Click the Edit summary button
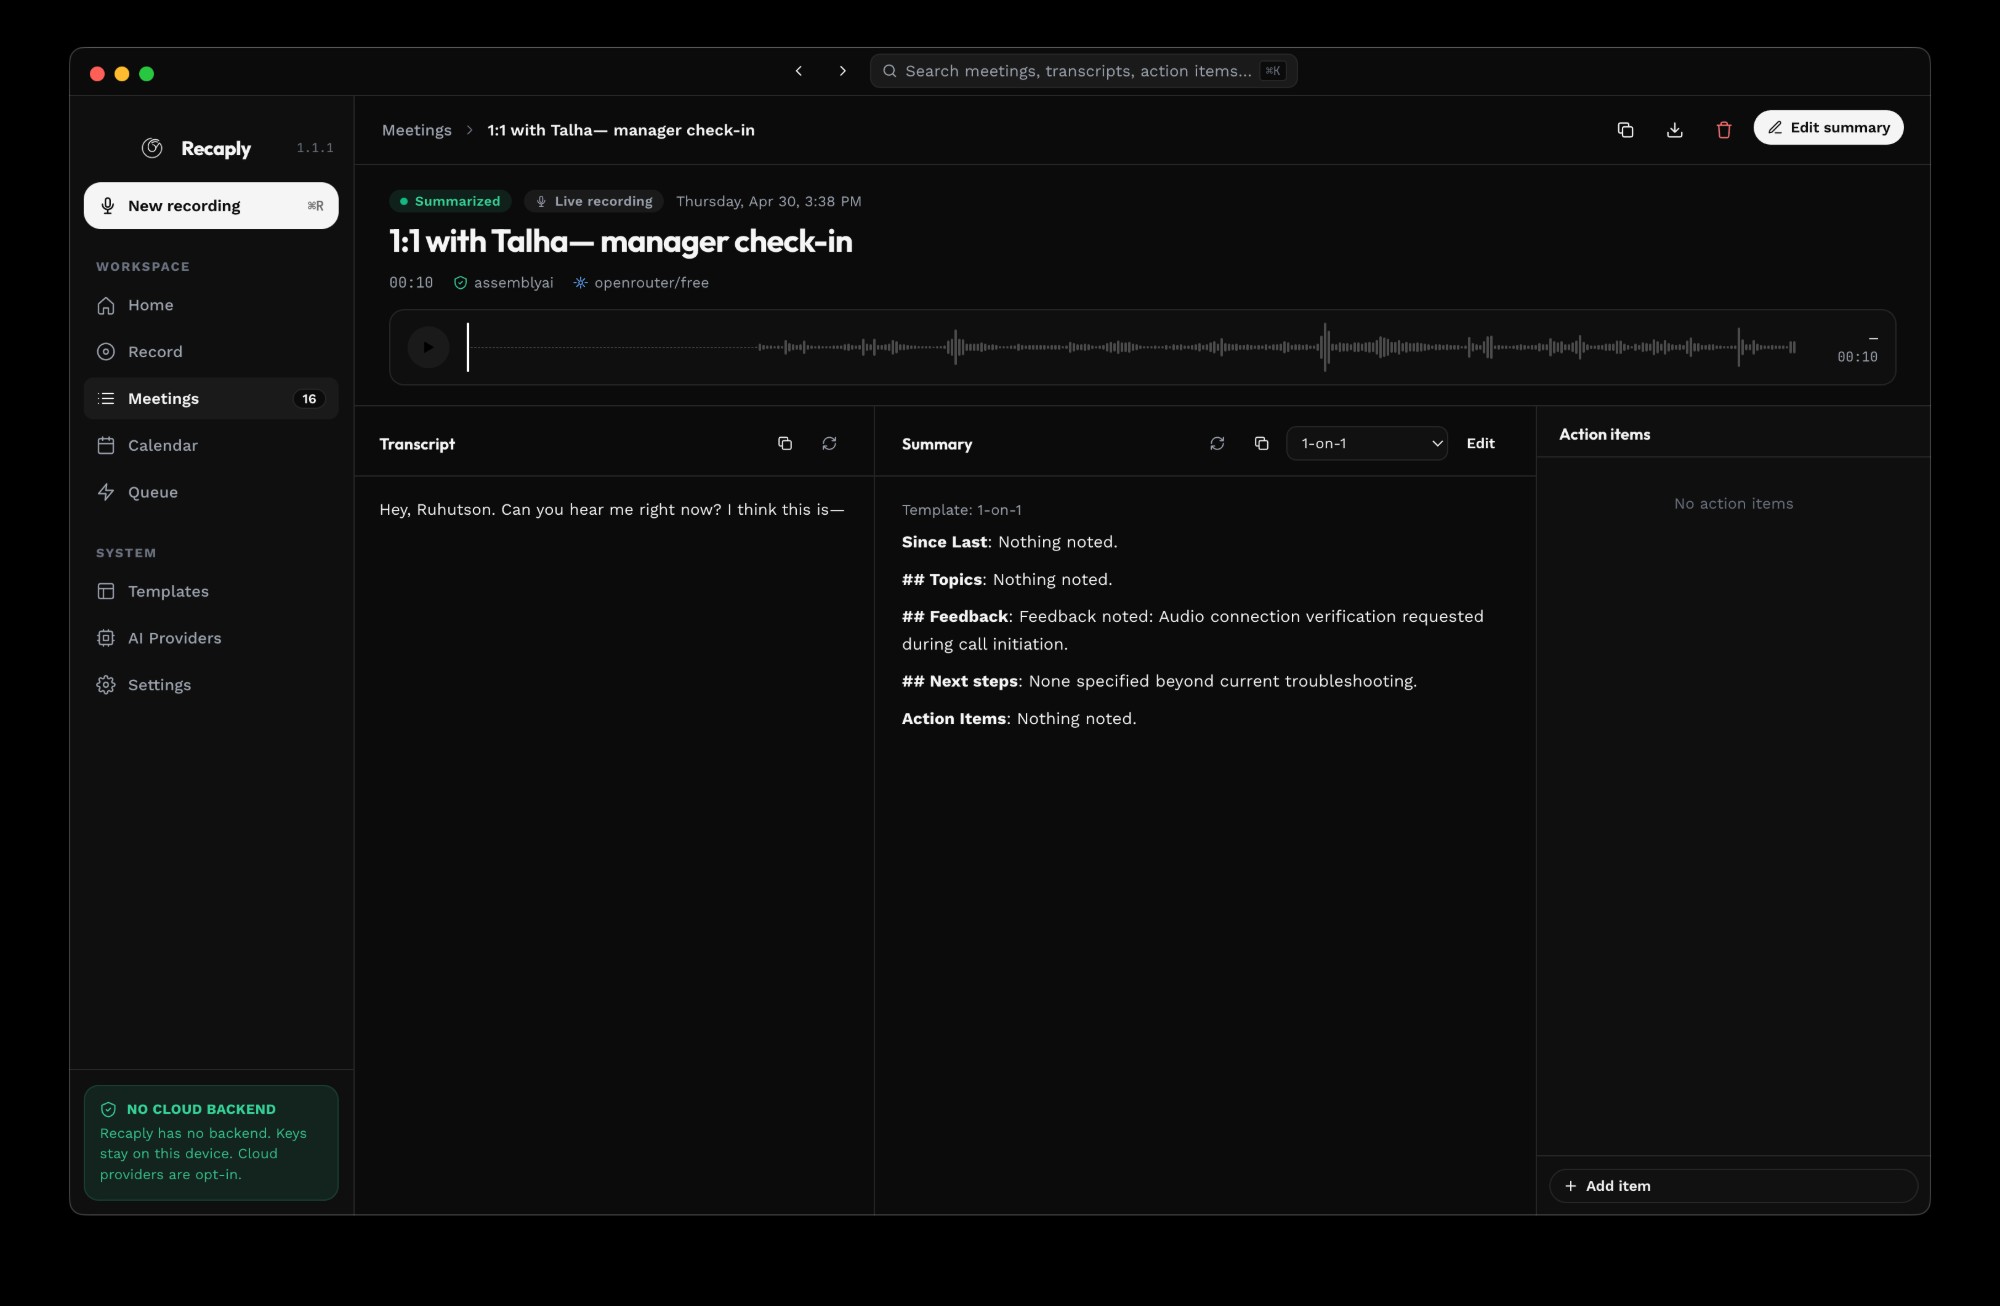2000x1306 pixels. coord(1828,128)
